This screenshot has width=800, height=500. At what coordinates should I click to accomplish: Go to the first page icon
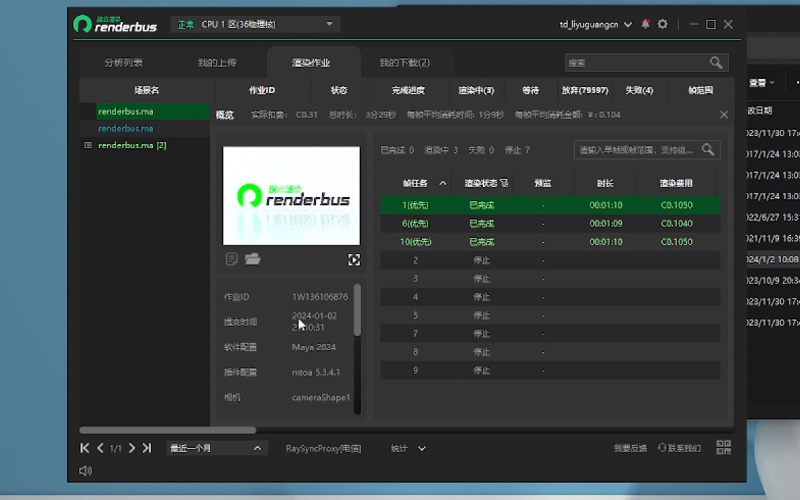(85, 448)
